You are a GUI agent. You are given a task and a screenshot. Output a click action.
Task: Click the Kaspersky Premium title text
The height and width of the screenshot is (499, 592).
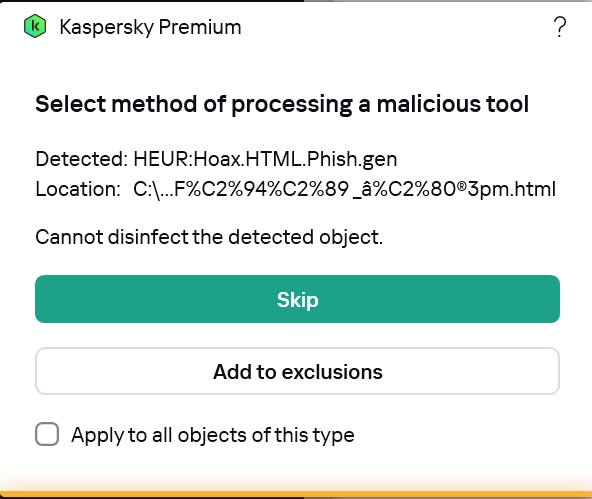(x=150, y=27)
